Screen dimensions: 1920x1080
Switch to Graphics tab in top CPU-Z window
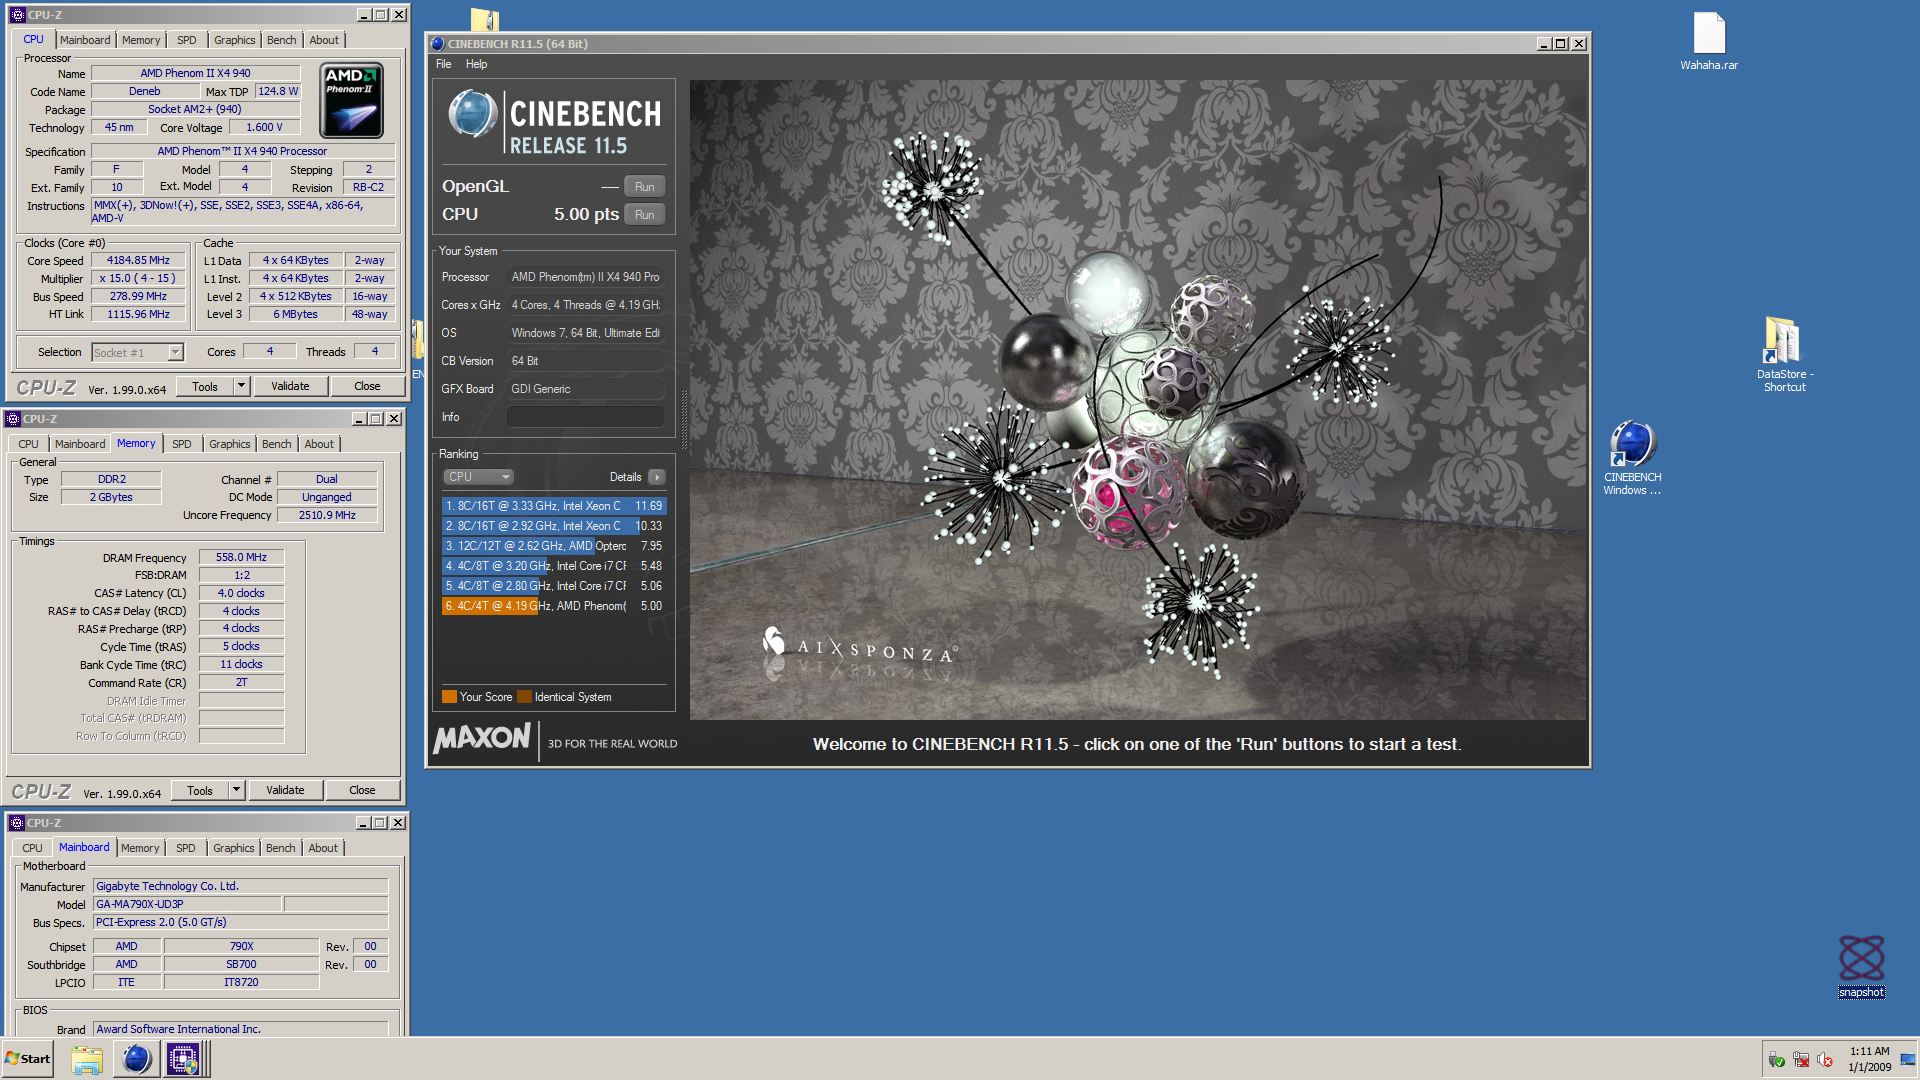[x=235, y=40]
